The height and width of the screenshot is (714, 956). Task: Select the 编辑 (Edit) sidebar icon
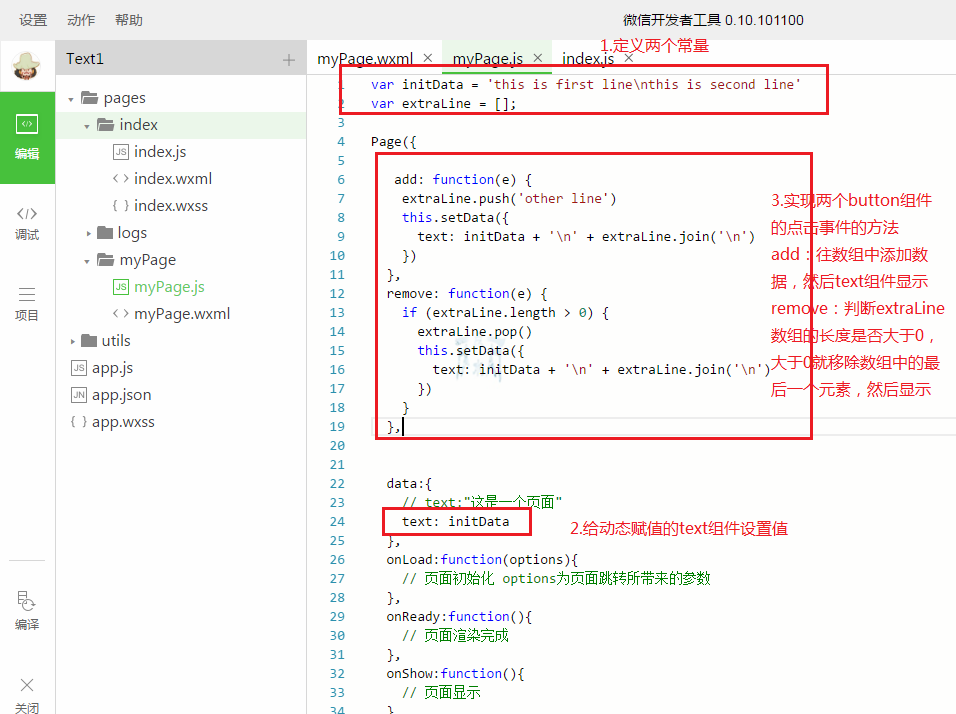[x=27, y=137]
